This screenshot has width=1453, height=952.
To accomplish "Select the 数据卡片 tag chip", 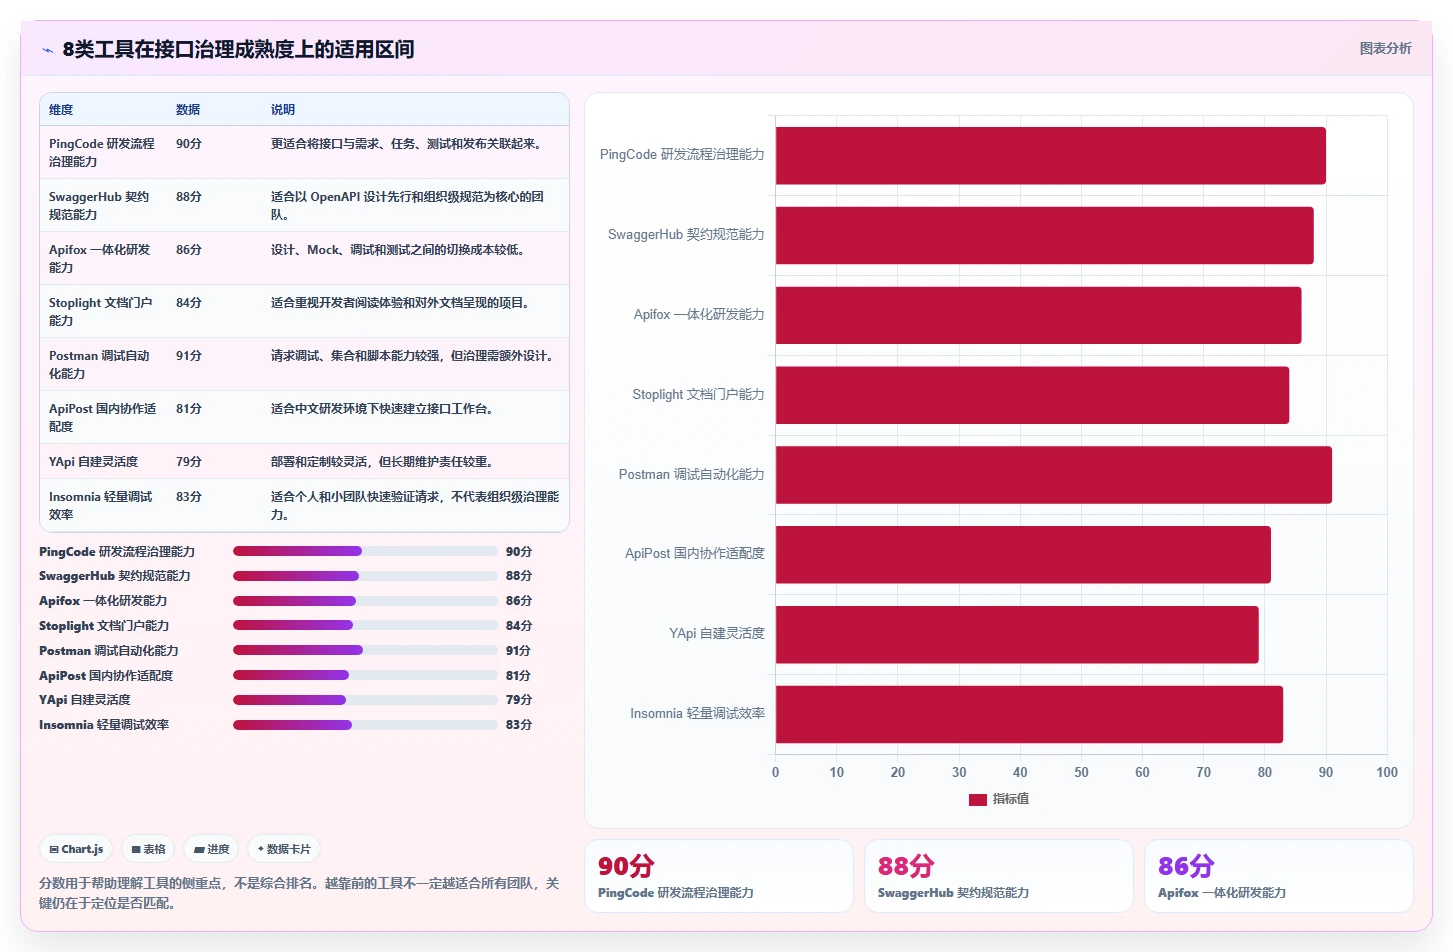I will (284, 849).
